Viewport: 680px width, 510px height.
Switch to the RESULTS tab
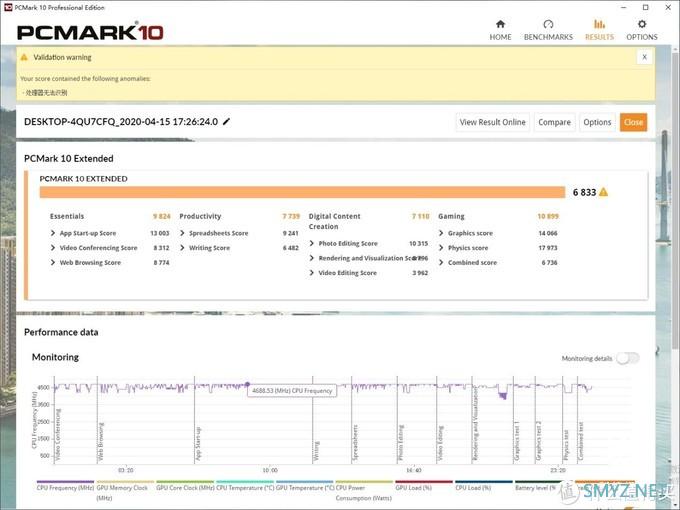pyautogui.click(x=599, y=30)
